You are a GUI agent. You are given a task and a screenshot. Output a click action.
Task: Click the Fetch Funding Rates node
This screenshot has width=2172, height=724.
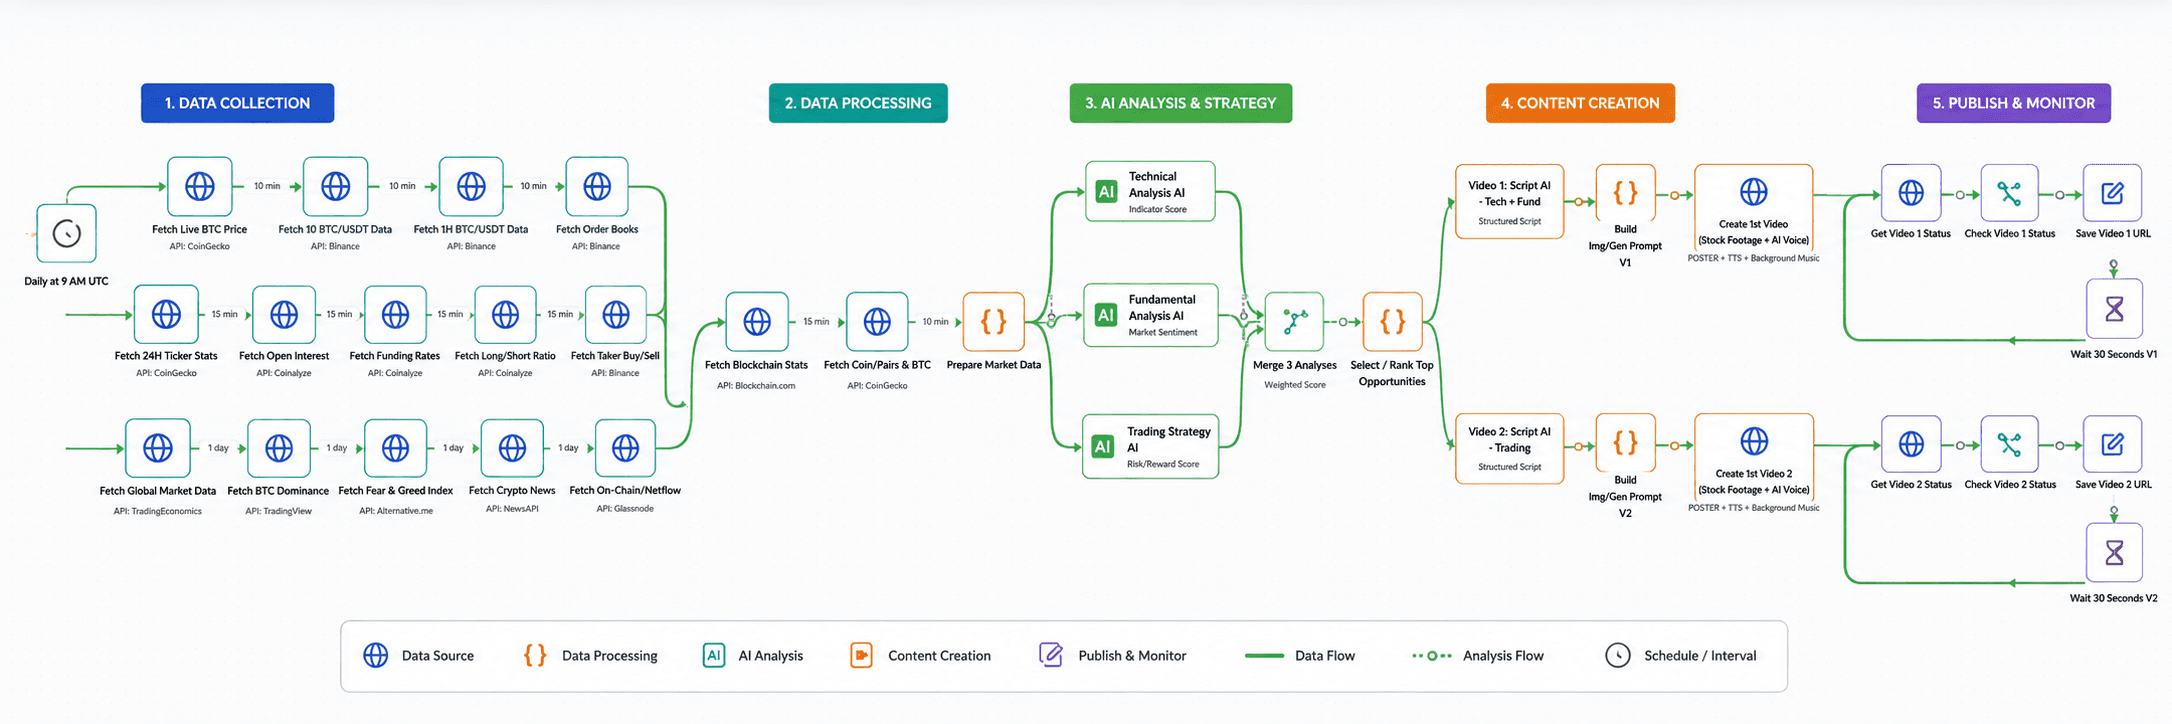[x=395, y=314]
